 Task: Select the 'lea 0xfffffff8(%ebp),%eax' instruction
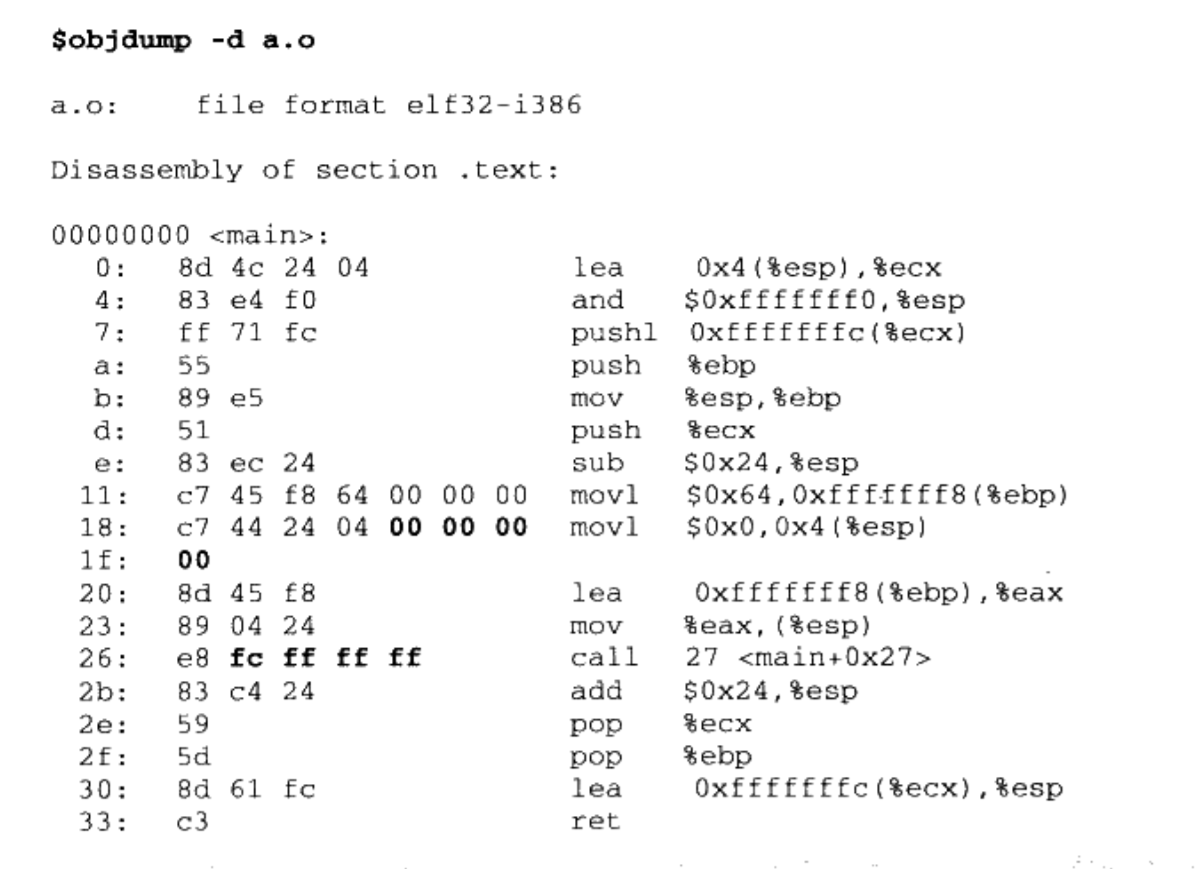(x=817, y=593)
